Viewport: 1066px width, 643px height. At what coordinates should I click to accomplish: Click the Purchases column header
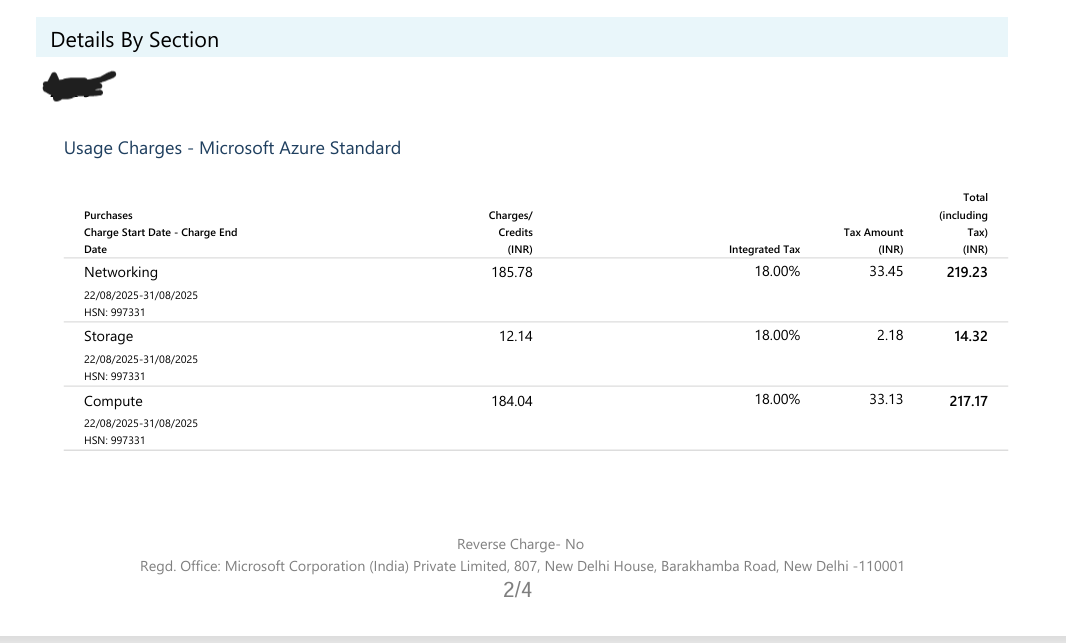[108, 215]
